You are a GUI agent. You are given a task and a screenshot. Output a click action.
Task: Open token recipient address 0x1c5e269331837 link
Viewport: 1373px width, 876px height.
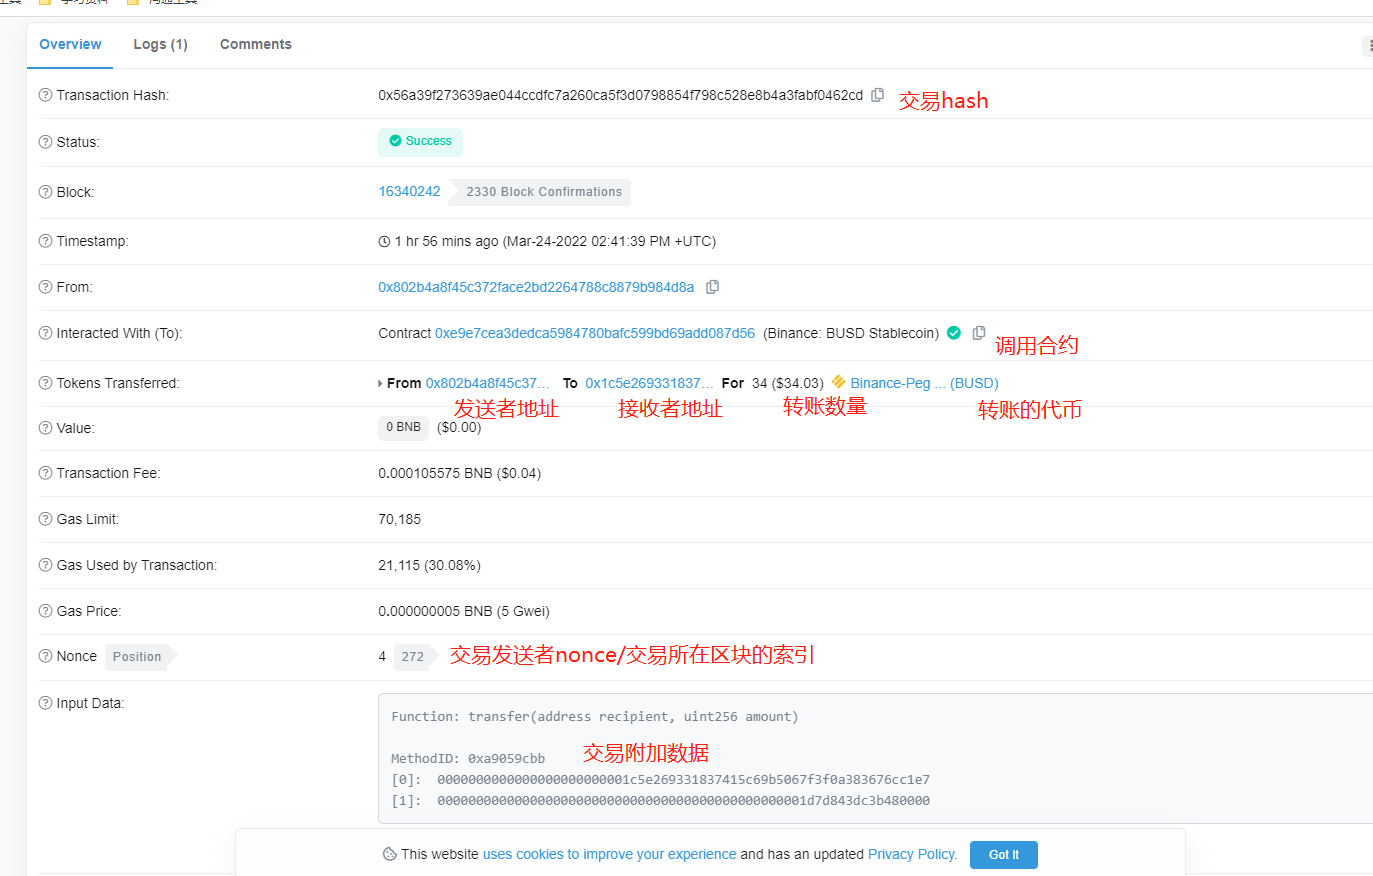pyautogui.click(x=648, y=383)
